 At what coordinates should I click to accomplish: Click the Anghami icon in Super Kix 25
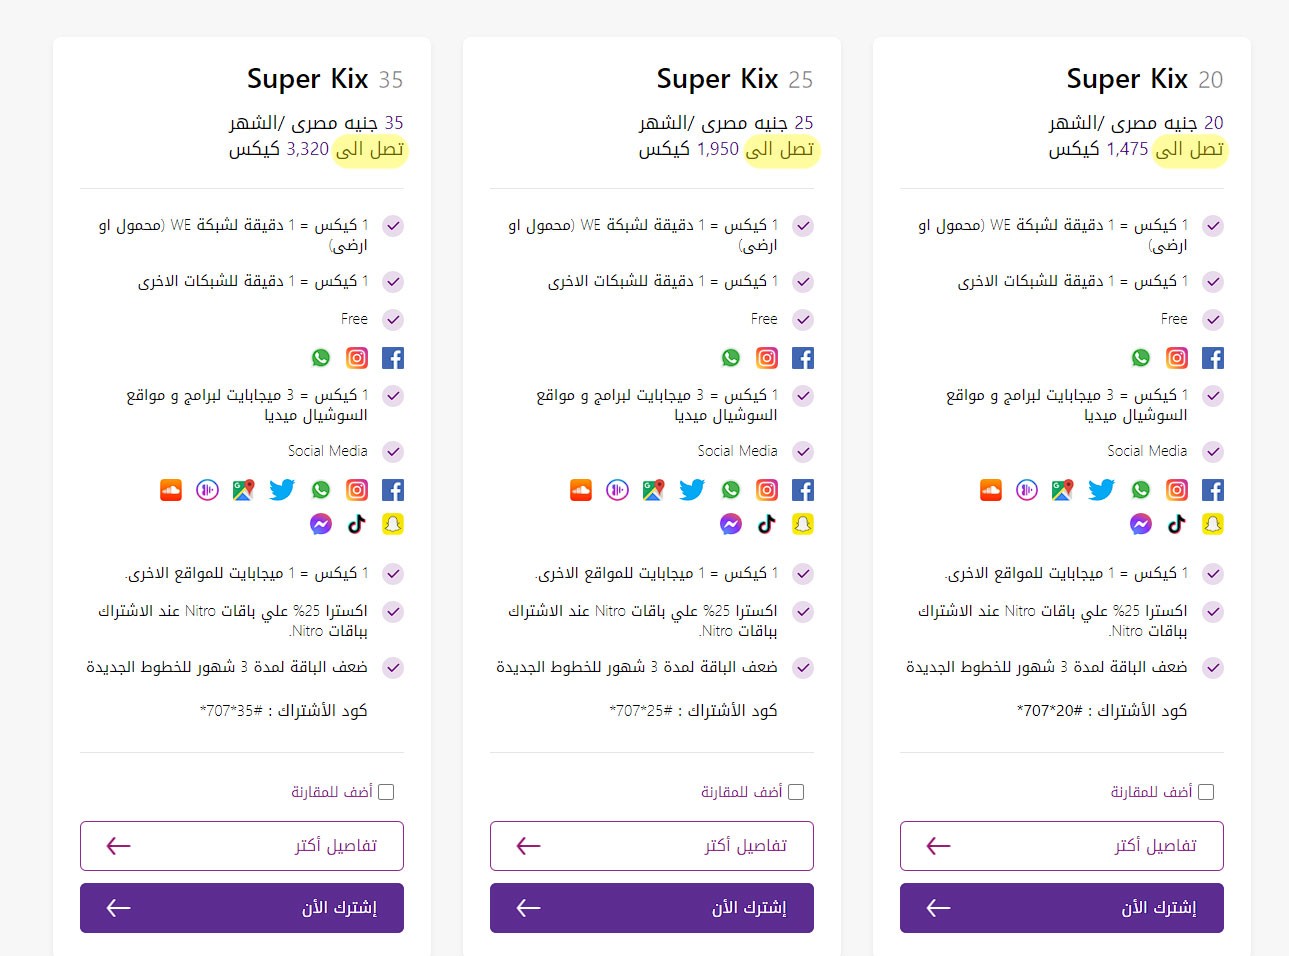618,490
